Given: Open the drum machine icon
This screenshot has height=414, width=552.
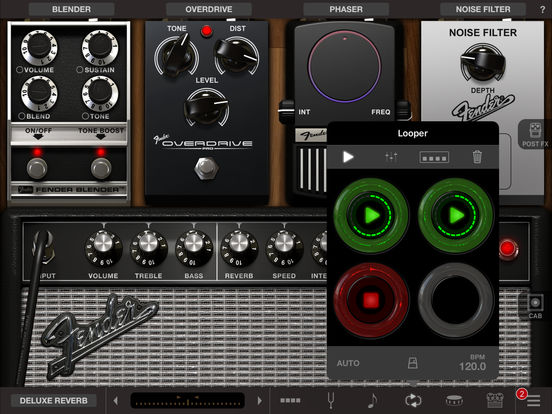Looking at the screenshot, I should [x=454, y=401].
